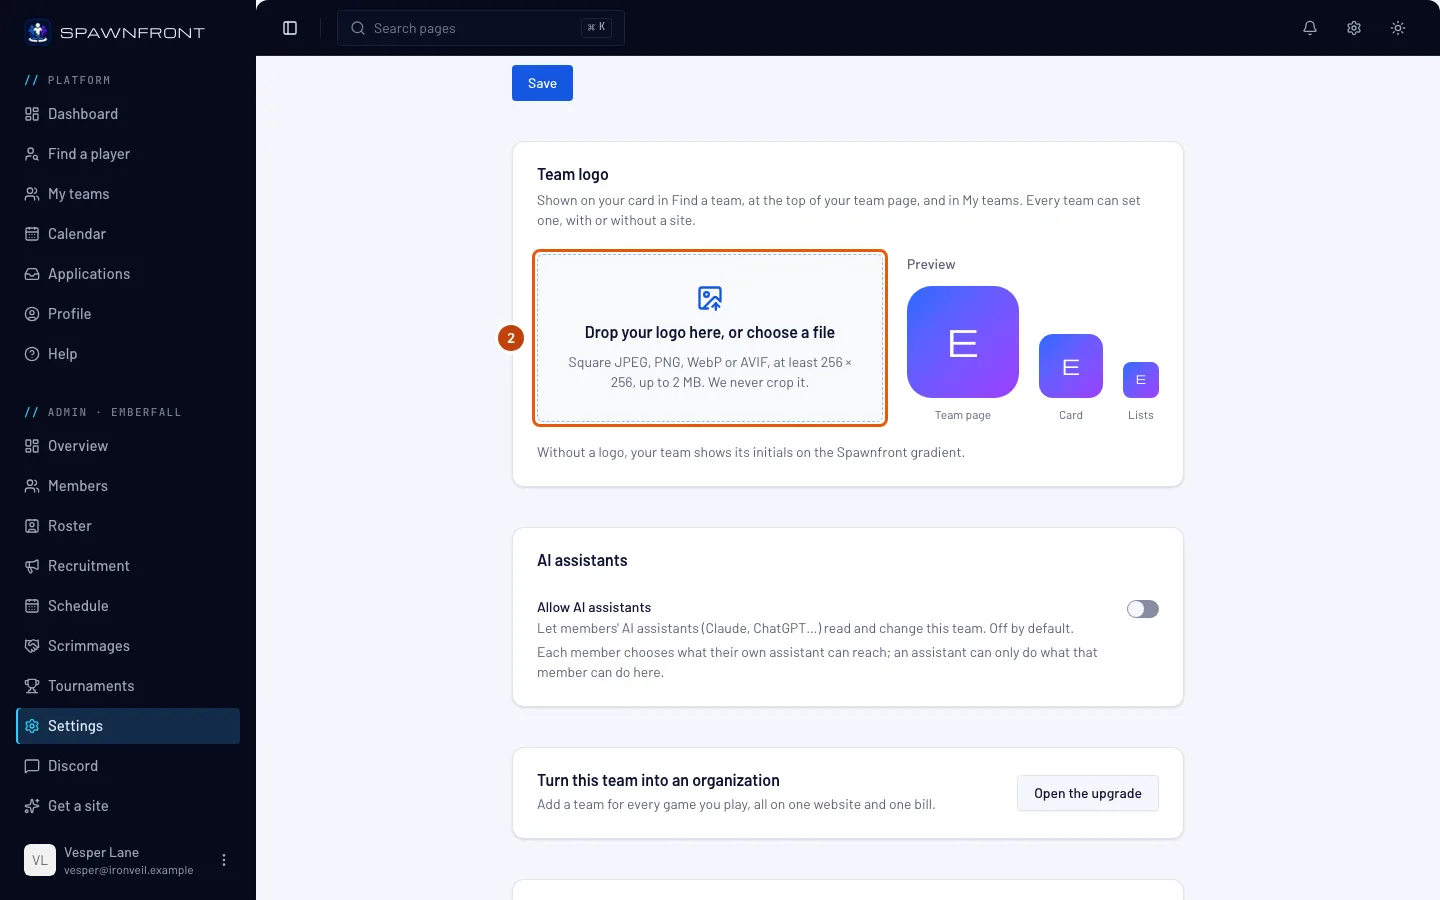Viewport: 1440px width, 900px height.
Task: Focus the Search pages field
Action: (x=481, y=28)
